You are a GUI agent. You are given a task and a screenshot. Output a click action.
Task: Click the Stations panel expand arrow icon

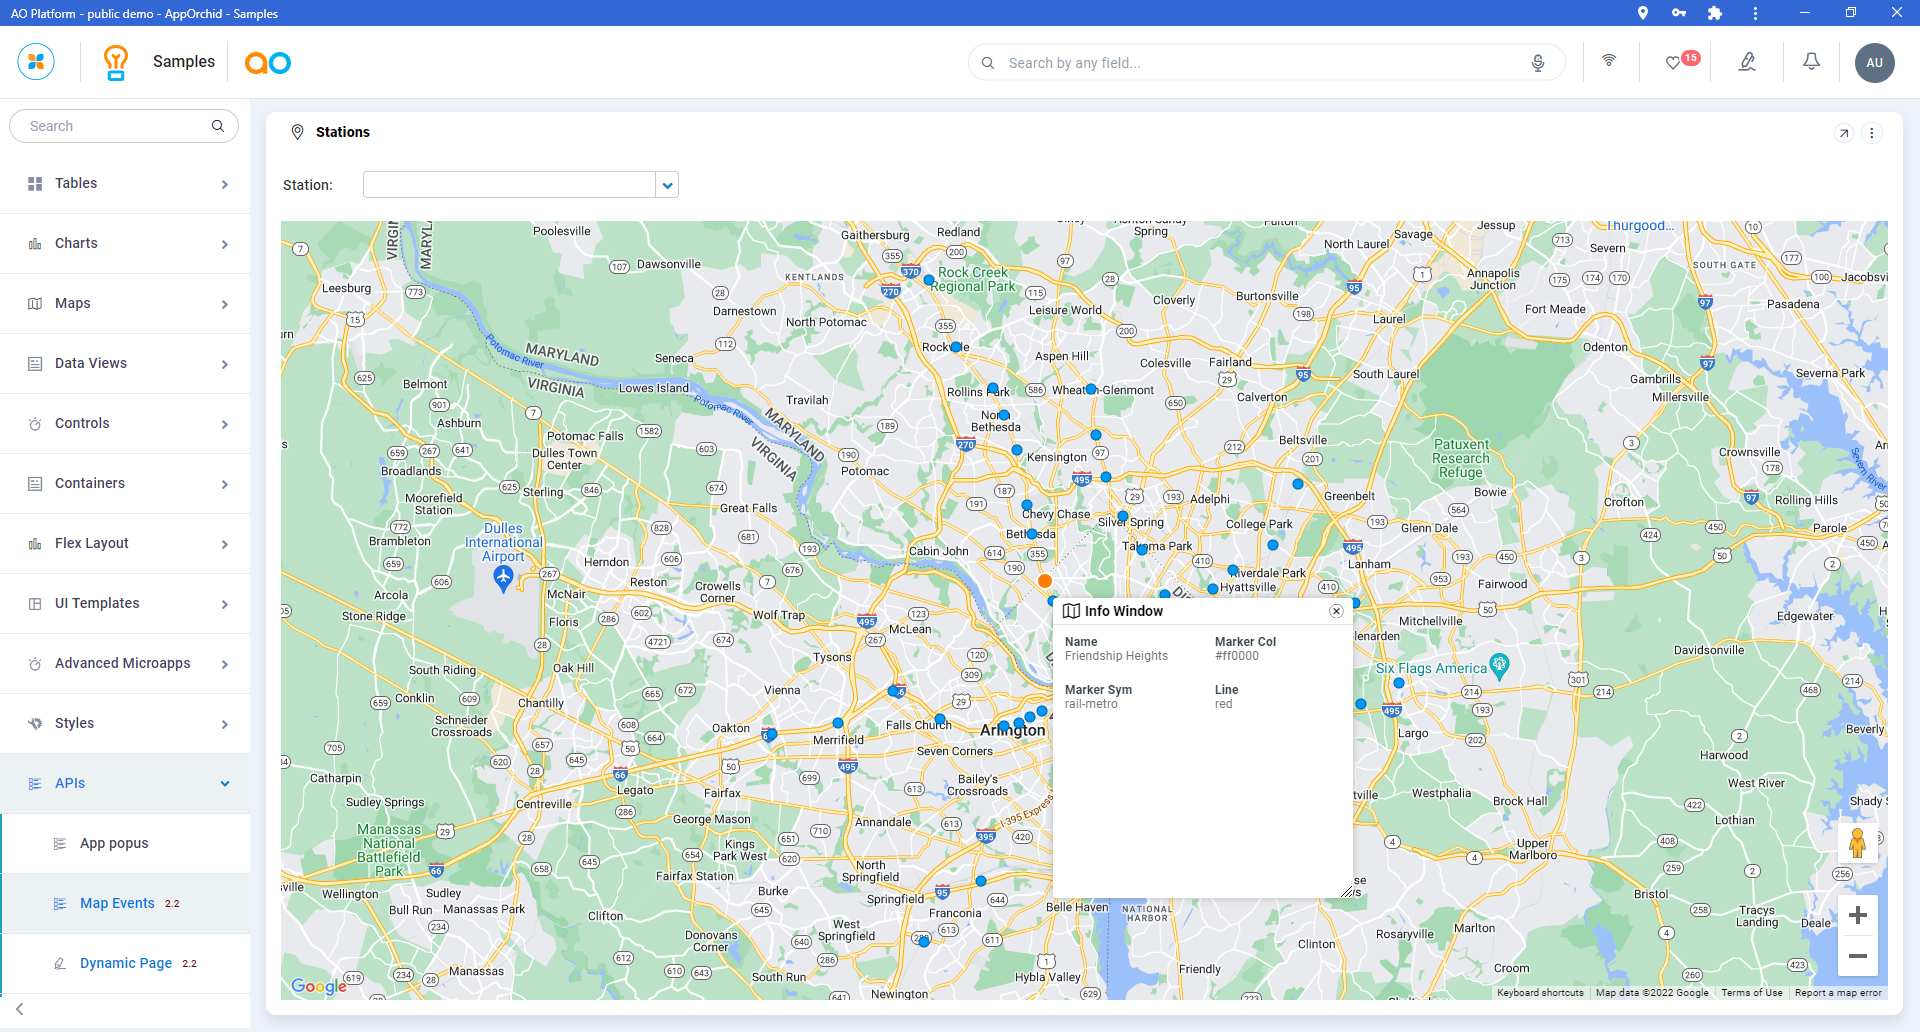[x=1844, y=133]
